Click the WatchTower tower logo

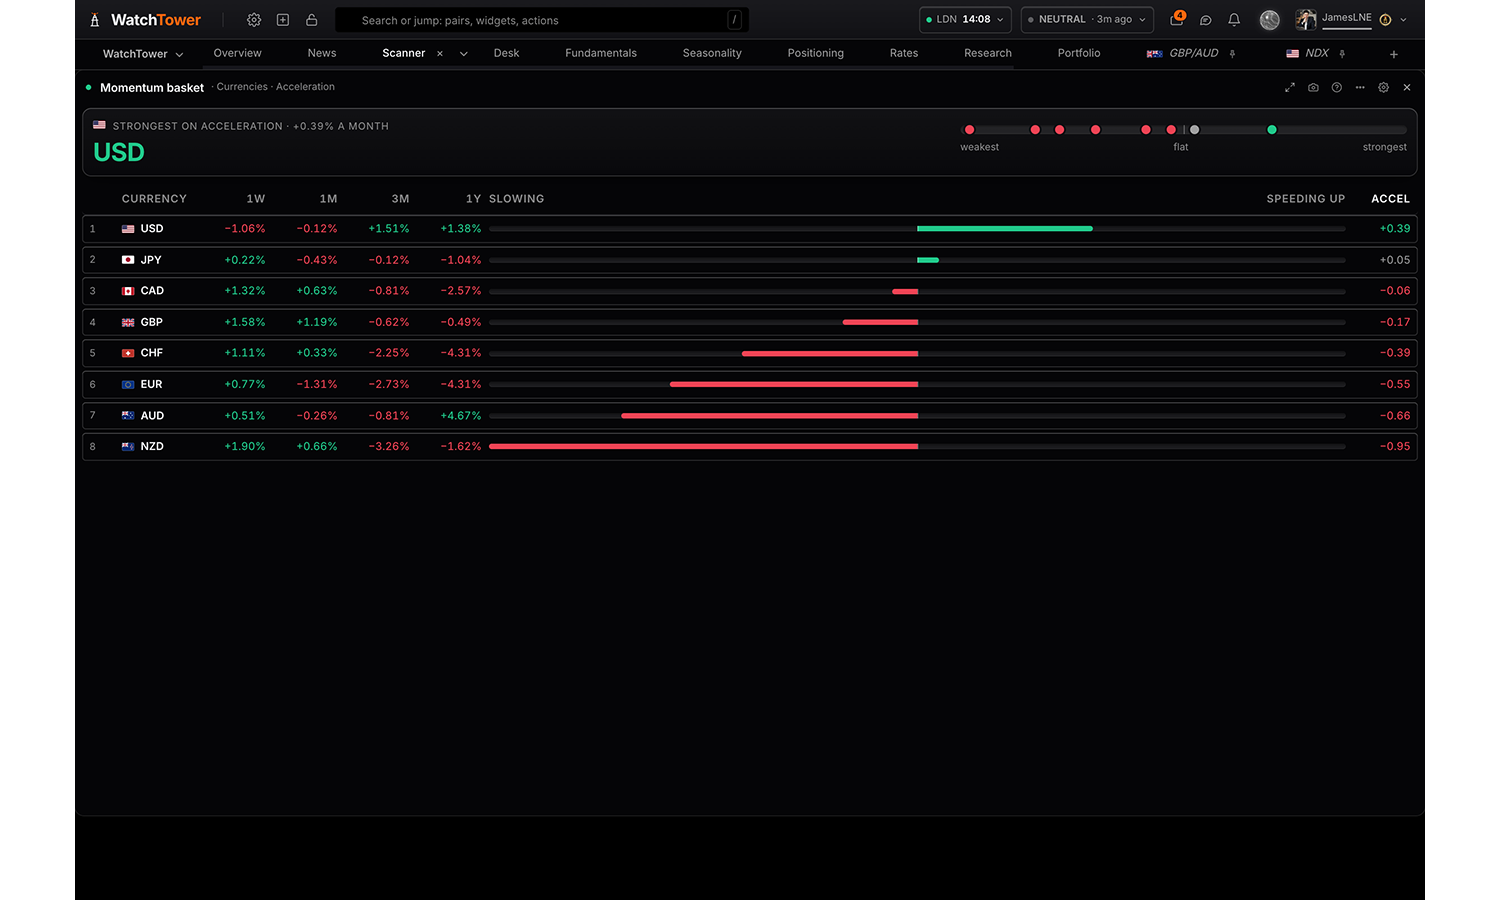(x=95, y=20)
